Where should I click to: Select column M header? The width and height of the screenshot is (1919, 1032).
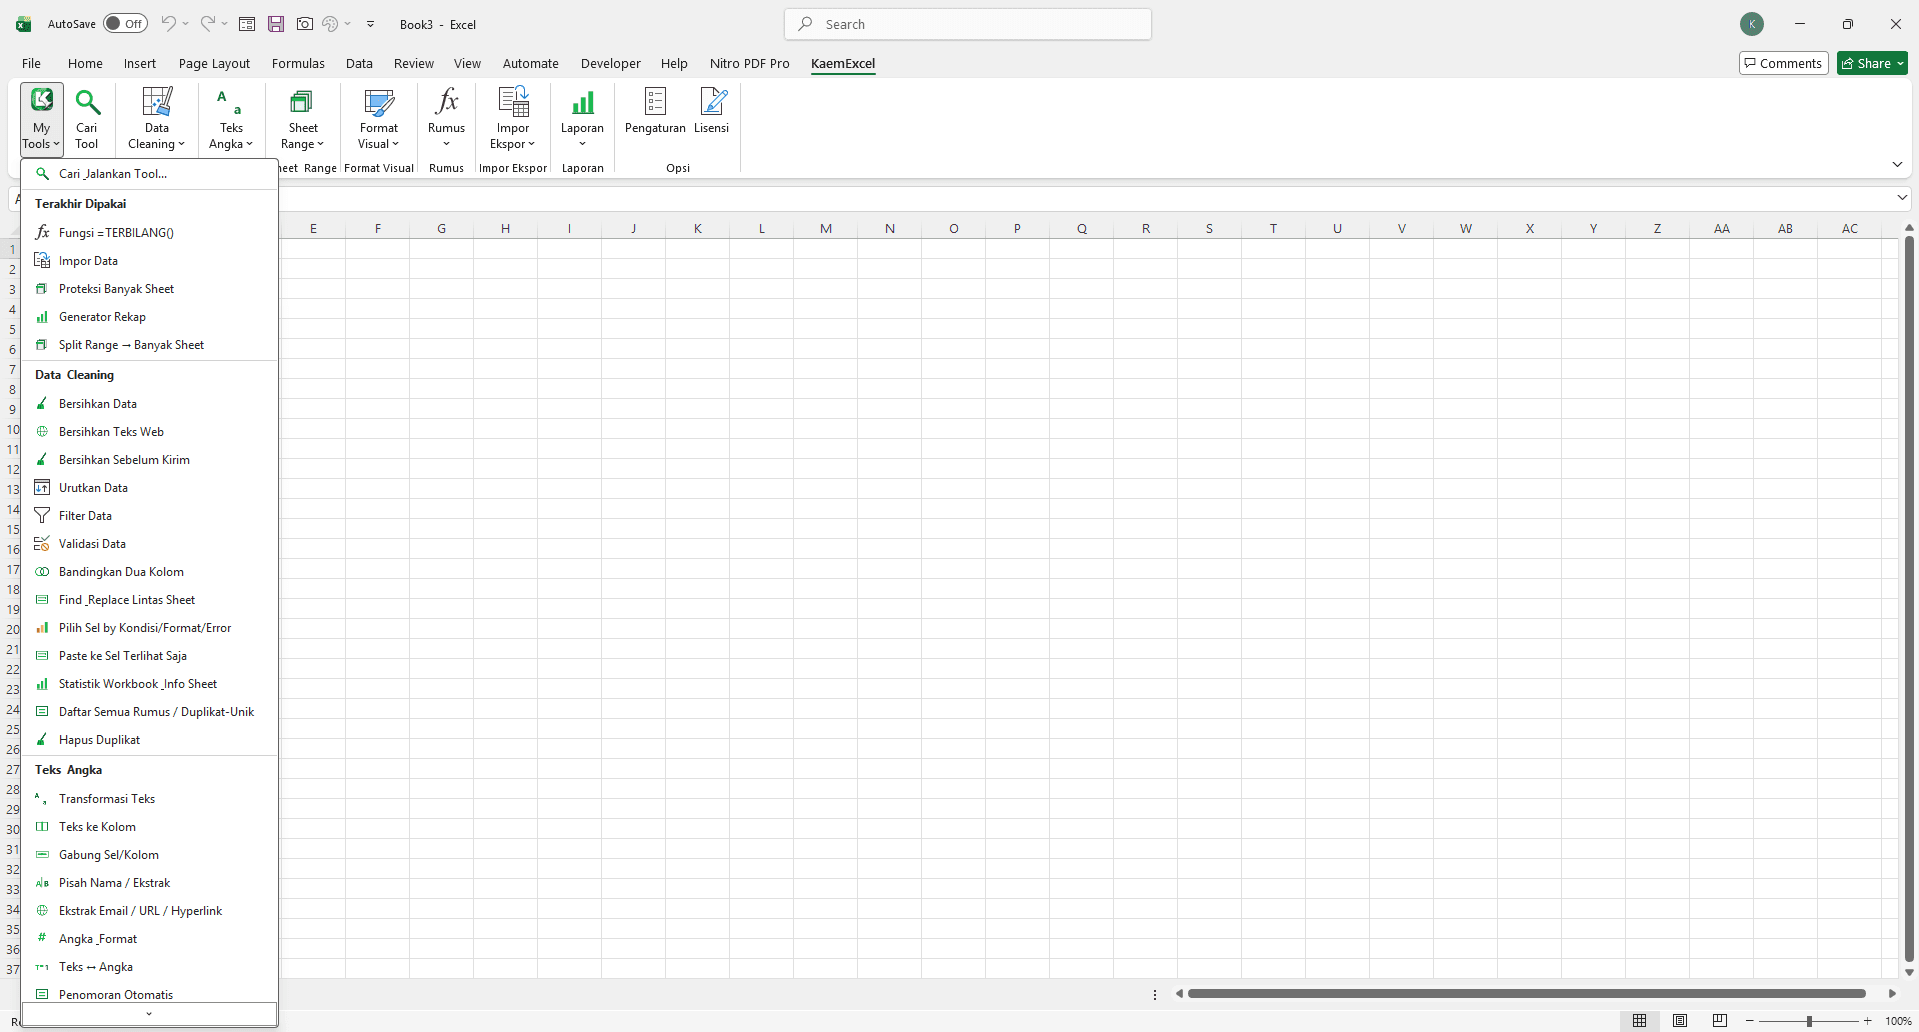point(826,229)
